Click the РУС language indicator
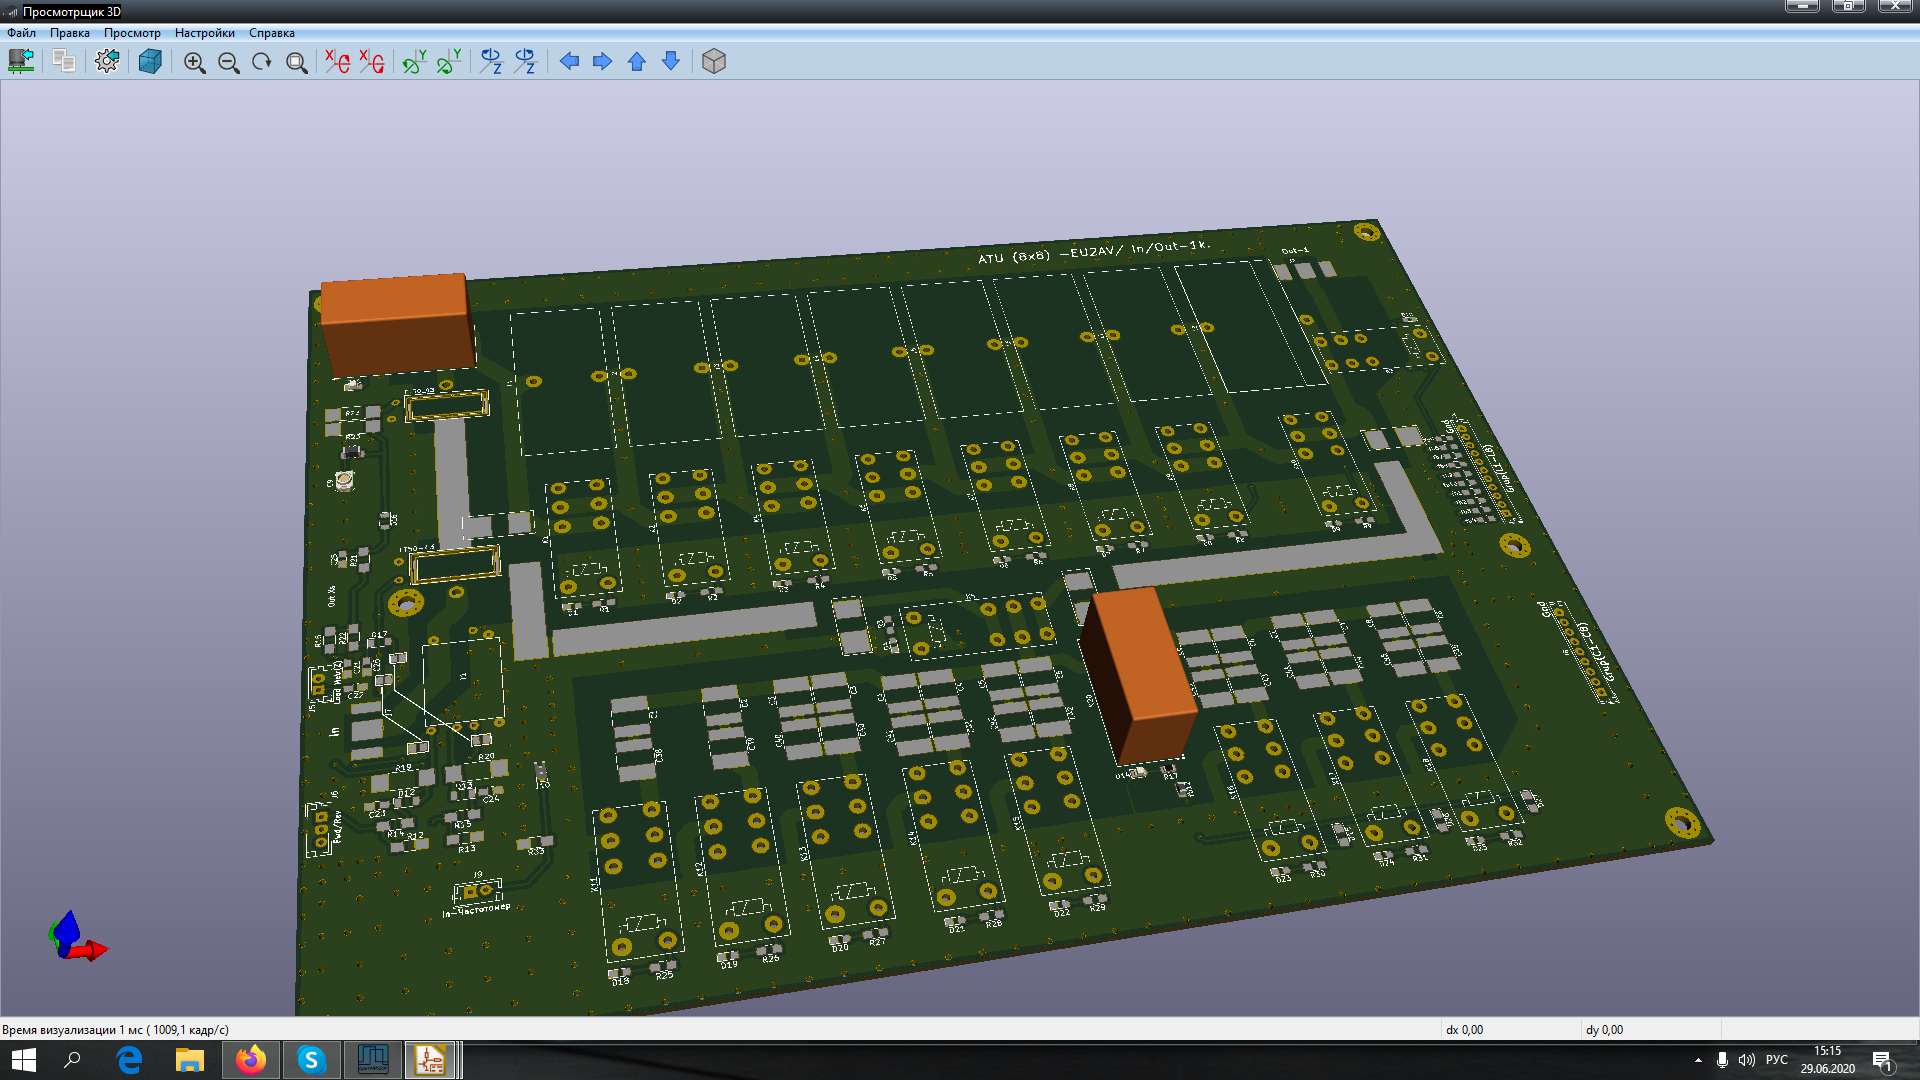 tap(1776, 1060)
